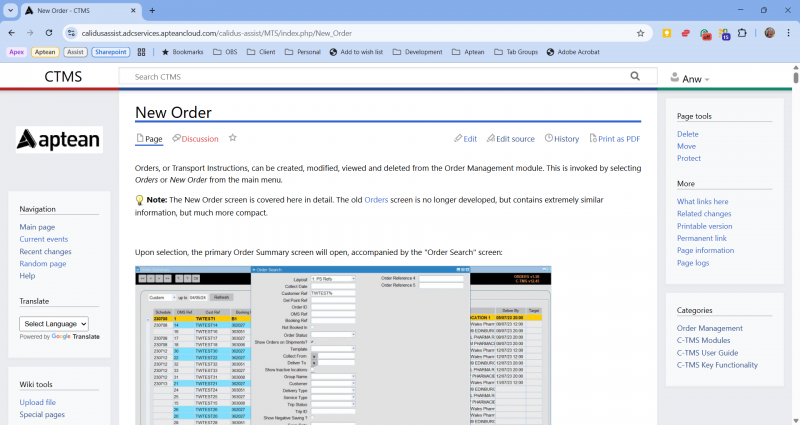Image resolution: width=800 pixels, height=425 pixels.
Task: Click the Aptean logo image
Action: (59, 139)
